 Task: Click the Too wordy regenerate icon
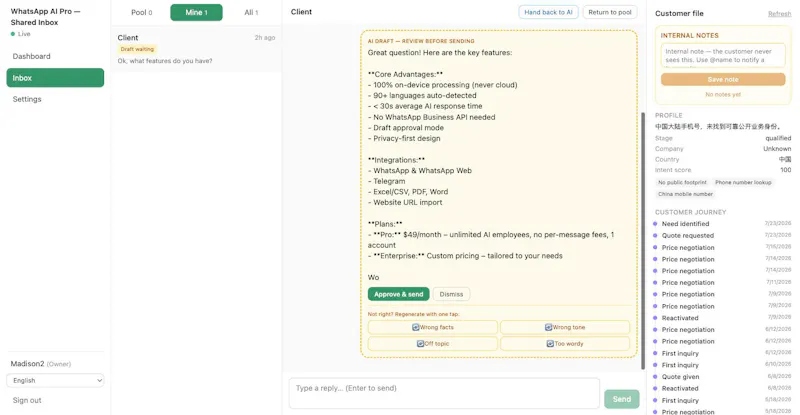pyautogui.click(x=551, y=344)
